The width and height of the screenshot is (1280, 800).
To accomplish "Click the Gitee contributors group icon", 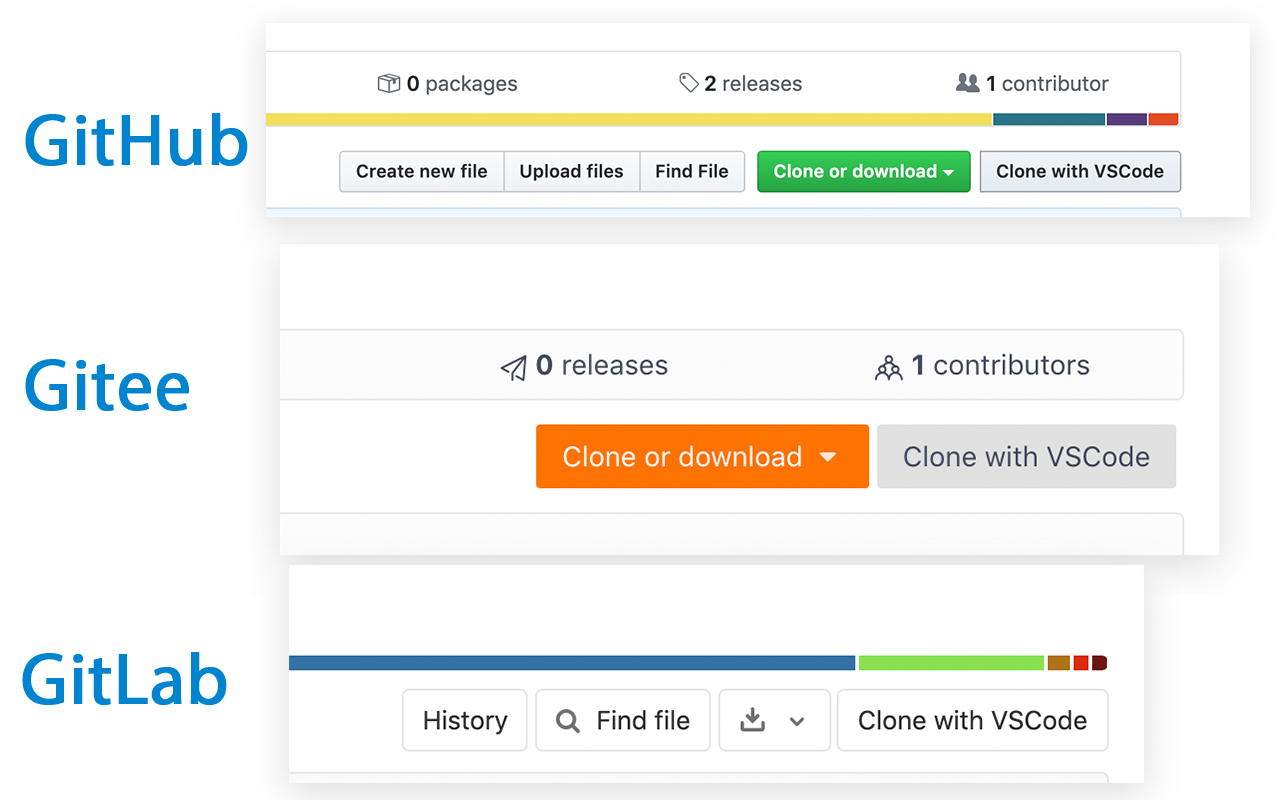I will click(x=888, y=367).
